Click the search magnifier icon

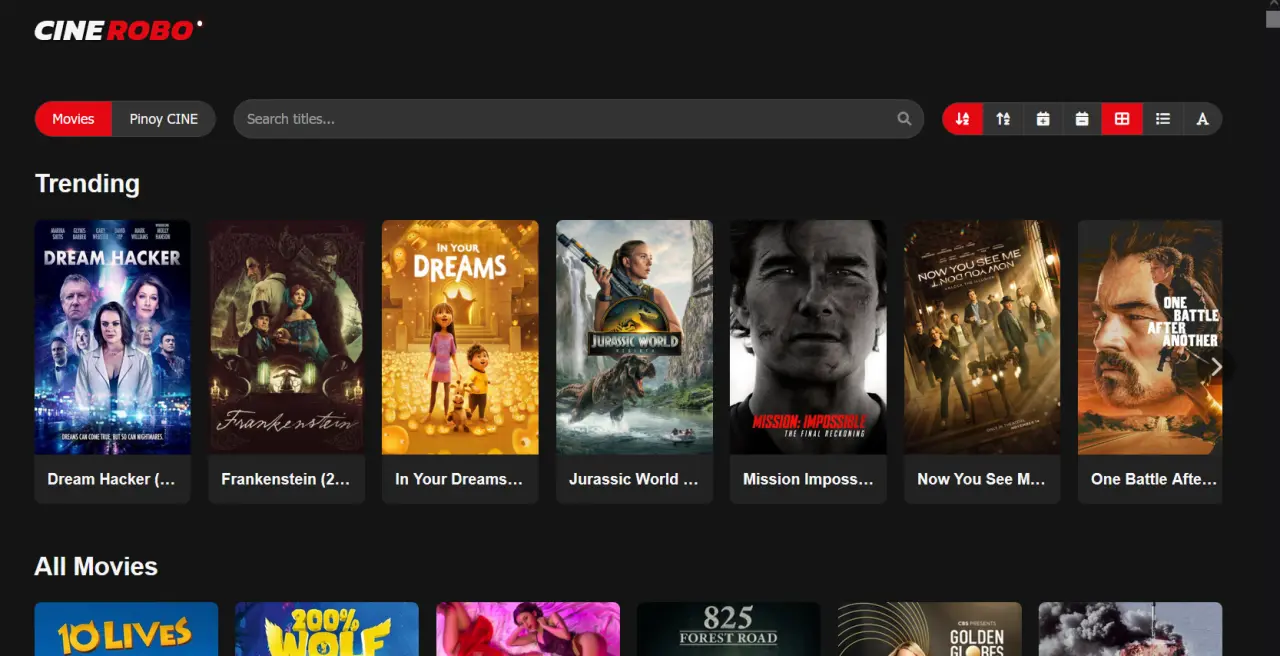(904, 119)
